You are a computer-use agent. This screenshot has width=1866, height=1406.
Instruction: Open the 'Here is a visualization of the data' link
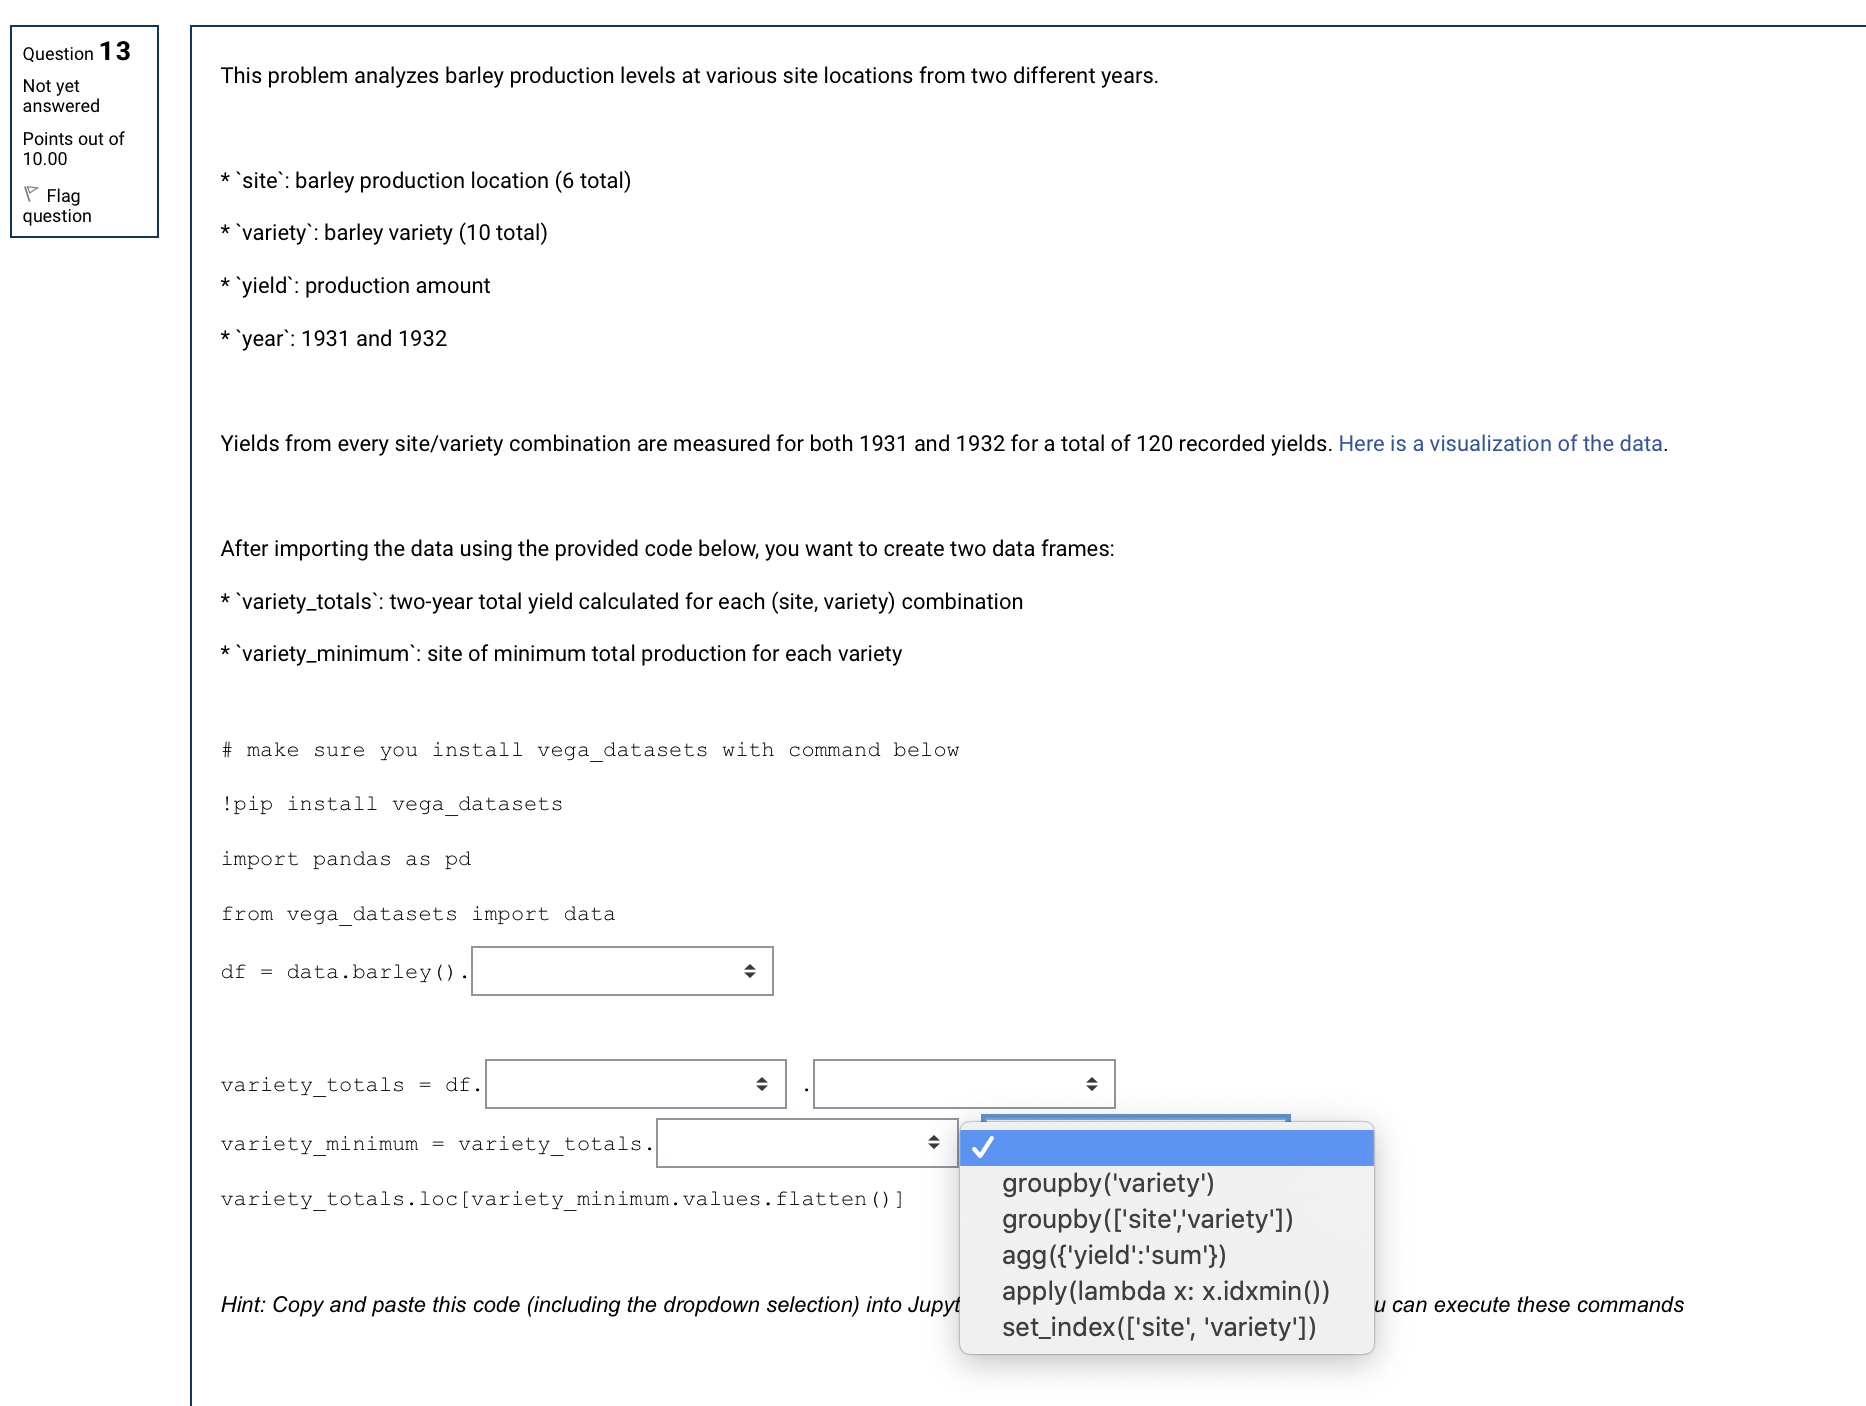pos(1499,443)
